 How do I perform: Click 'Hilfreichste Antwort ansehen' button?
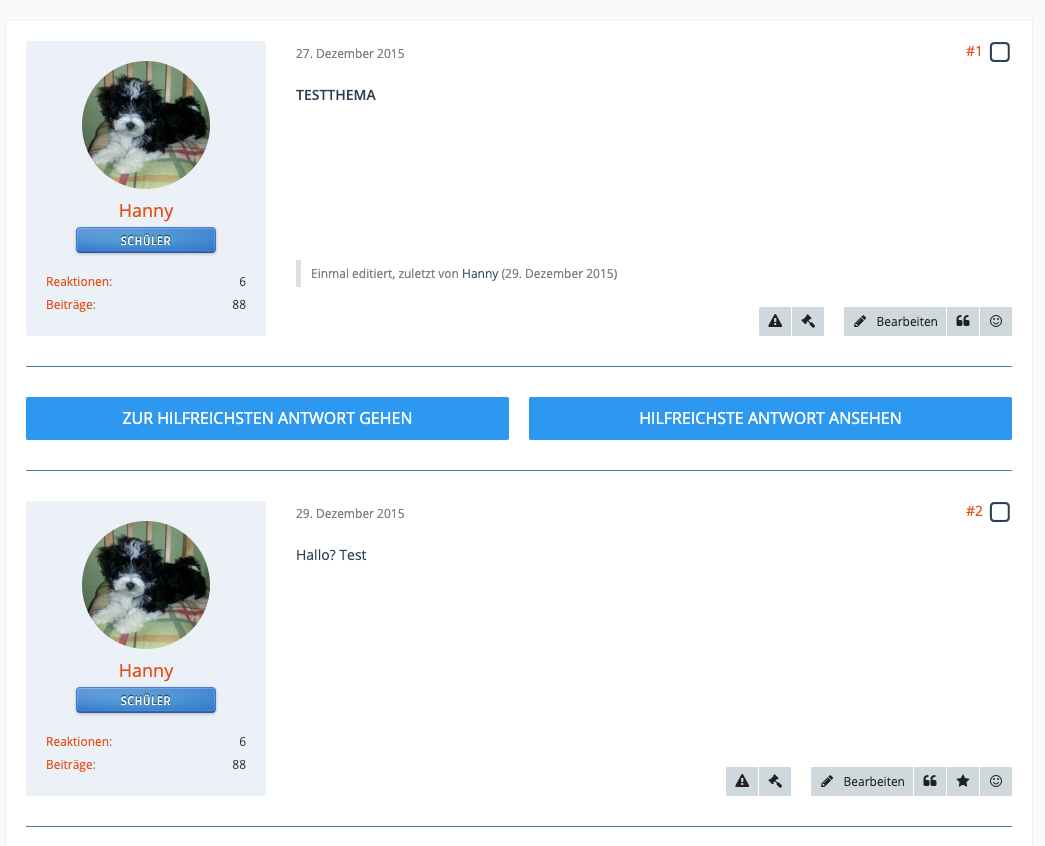770,418
